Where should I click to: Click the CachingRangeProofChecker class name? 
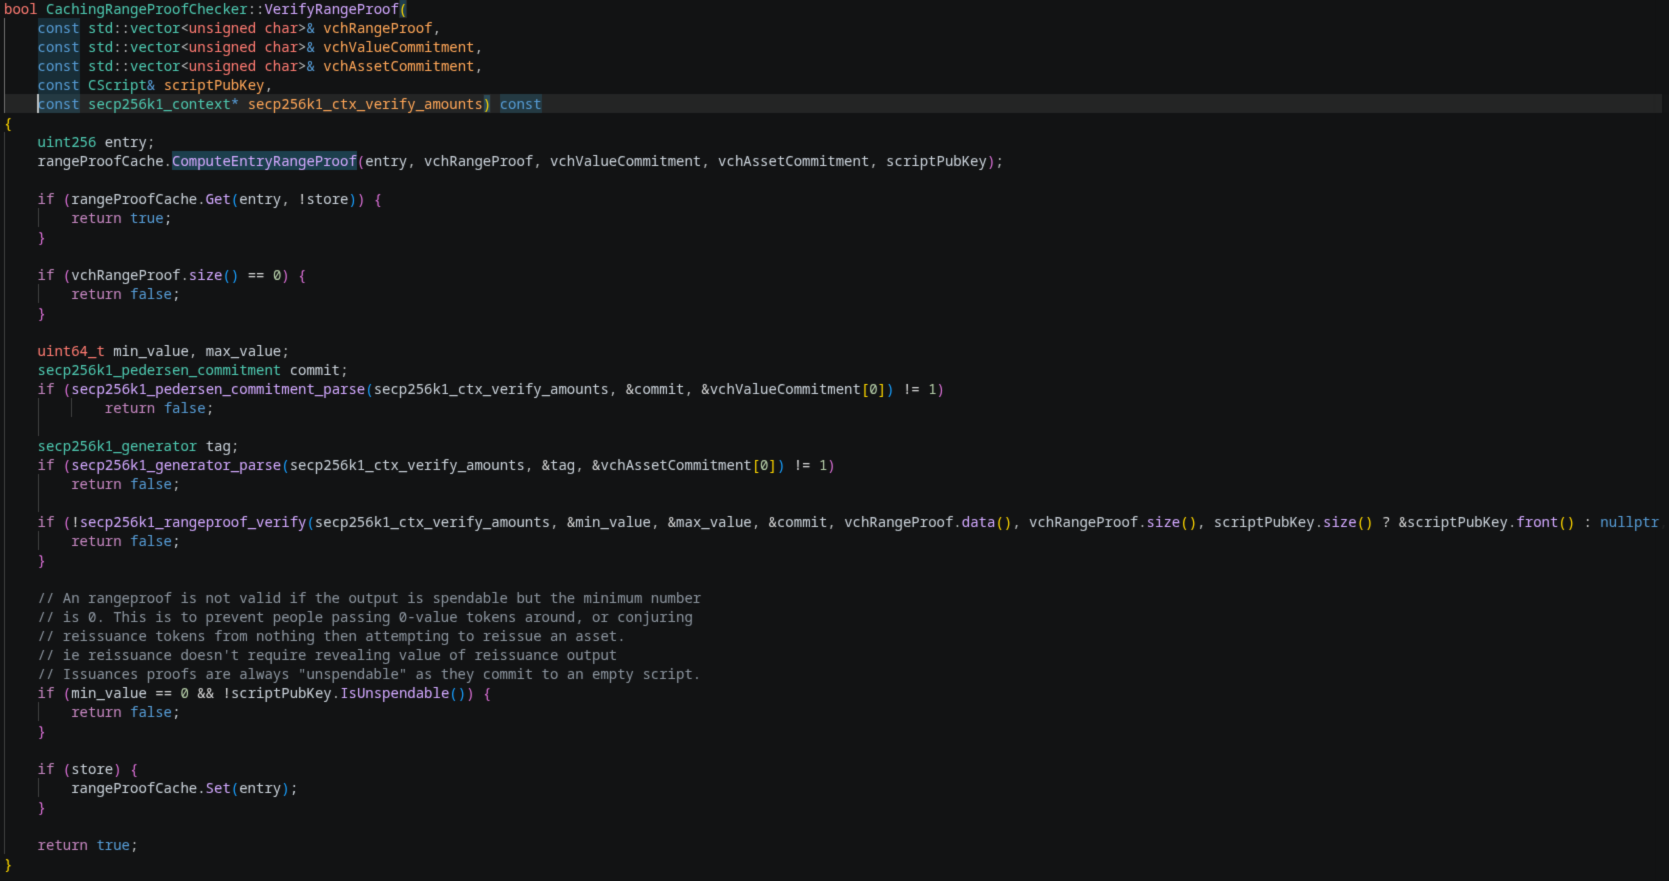(147, 9)
